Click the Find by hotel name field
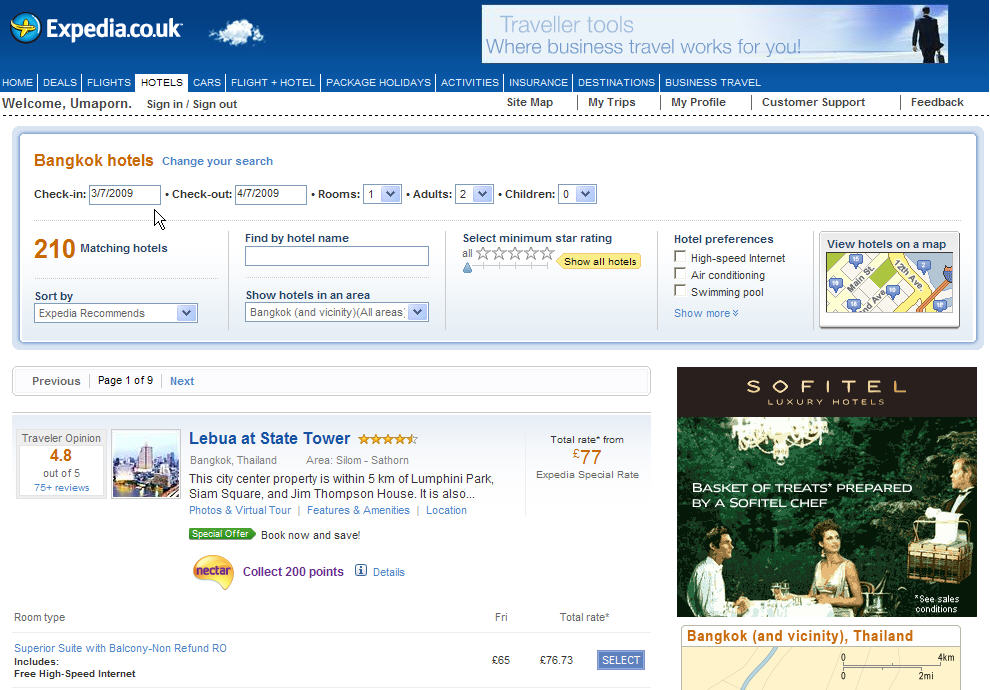Viewport: 990px width, 690px height. coord(337,256)
